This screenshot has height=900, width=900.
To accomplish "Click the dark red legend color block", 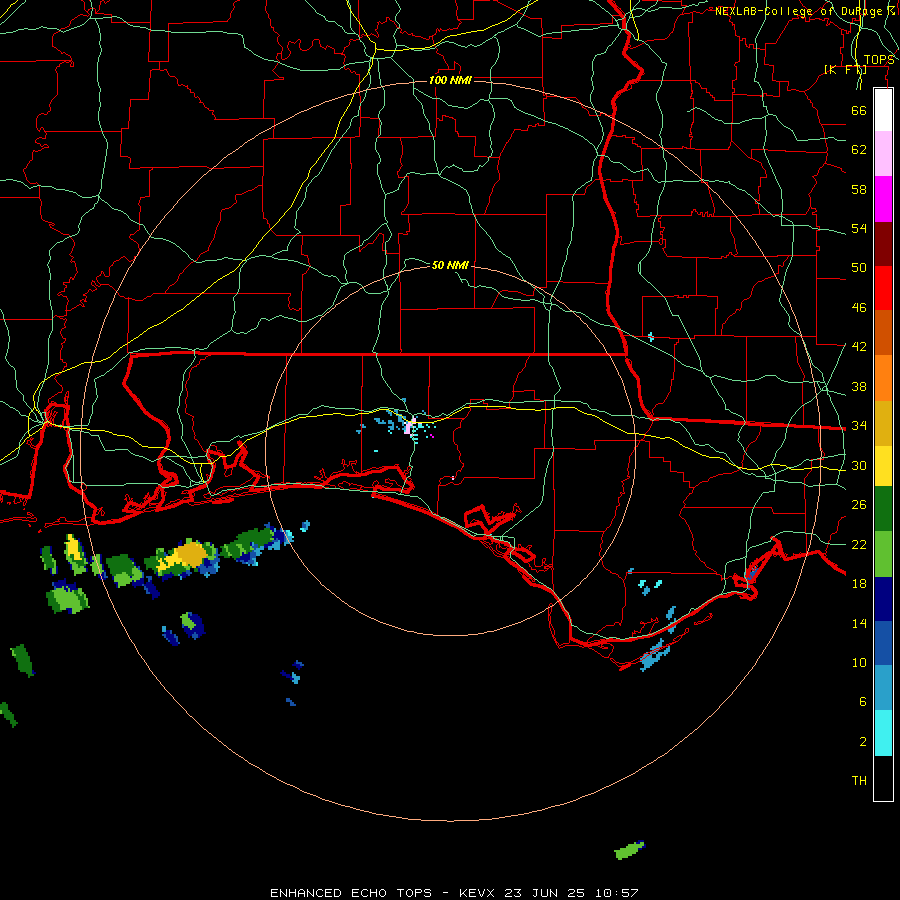I will 883,243.
